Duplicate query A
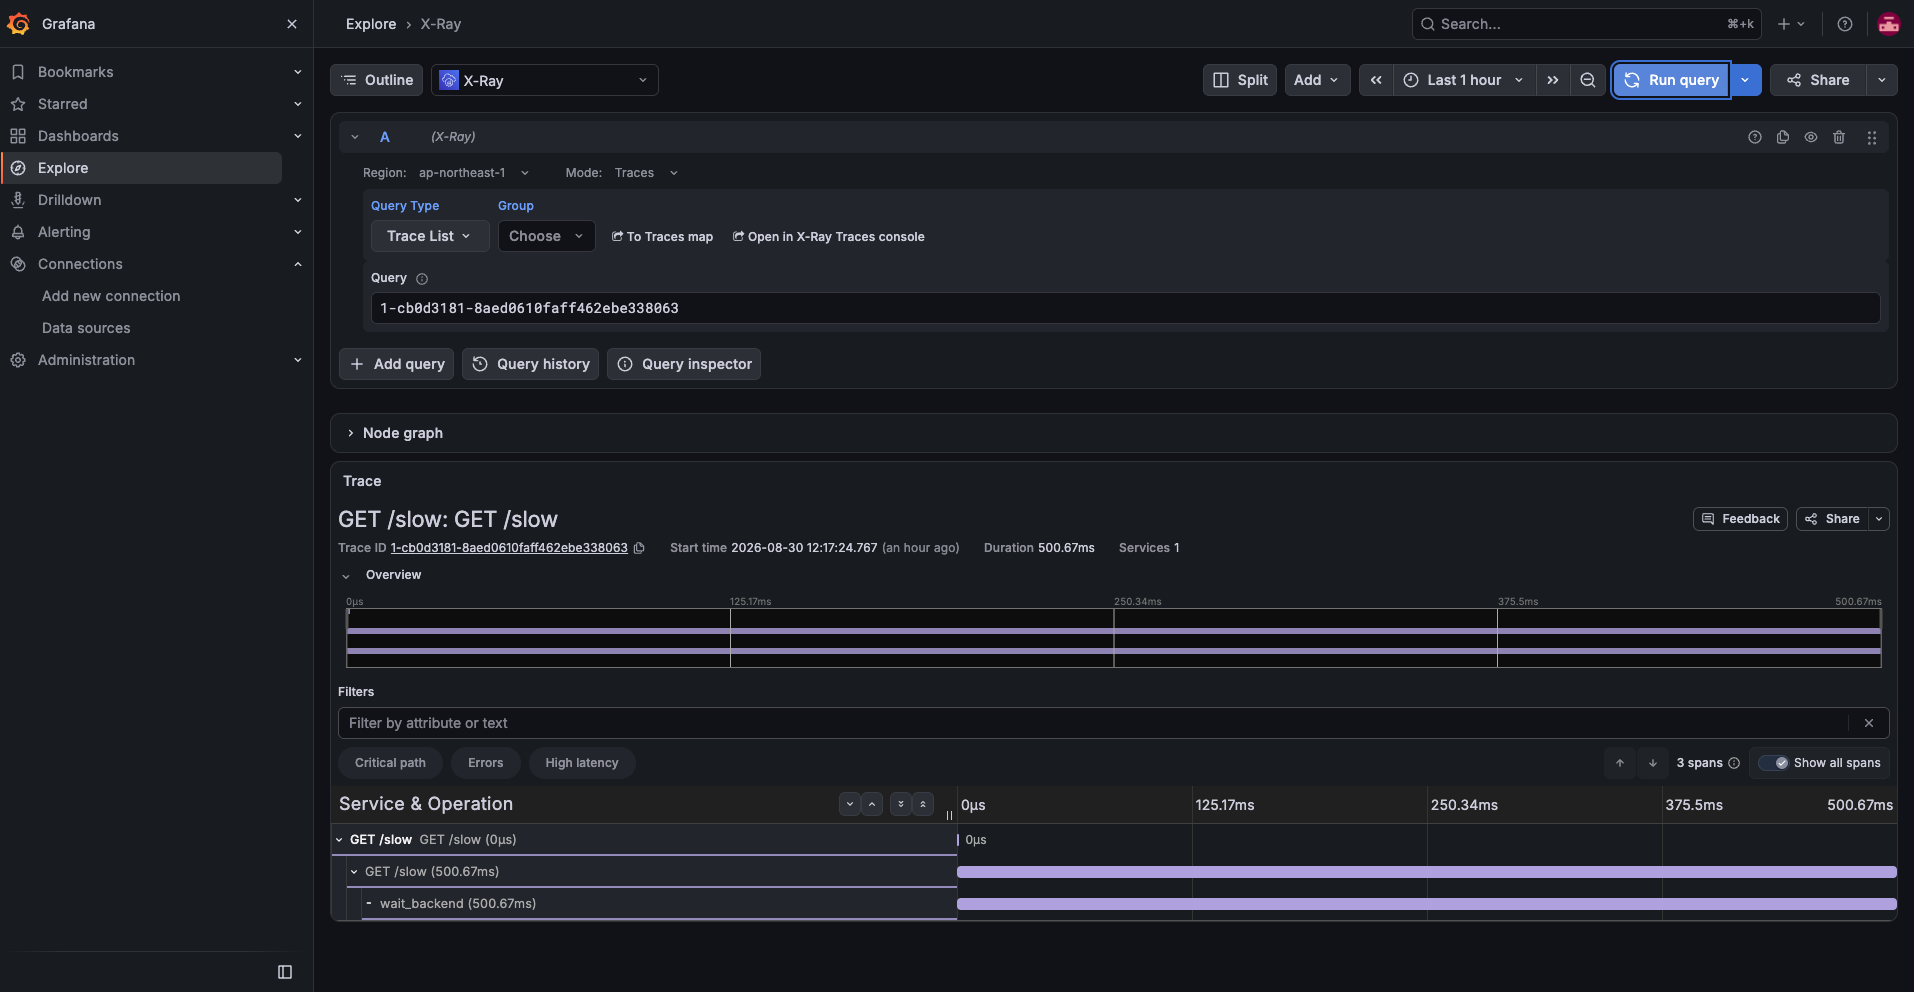1914x992 pixels. click(x=1783, y=137)
